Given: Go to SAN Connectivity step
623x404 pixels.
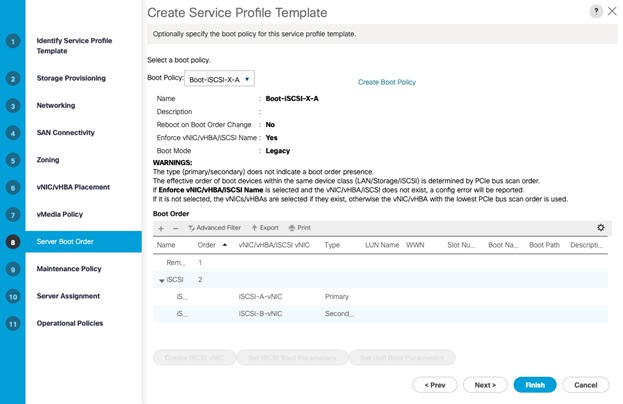Looking at the screenshot, I should point(66,133).
